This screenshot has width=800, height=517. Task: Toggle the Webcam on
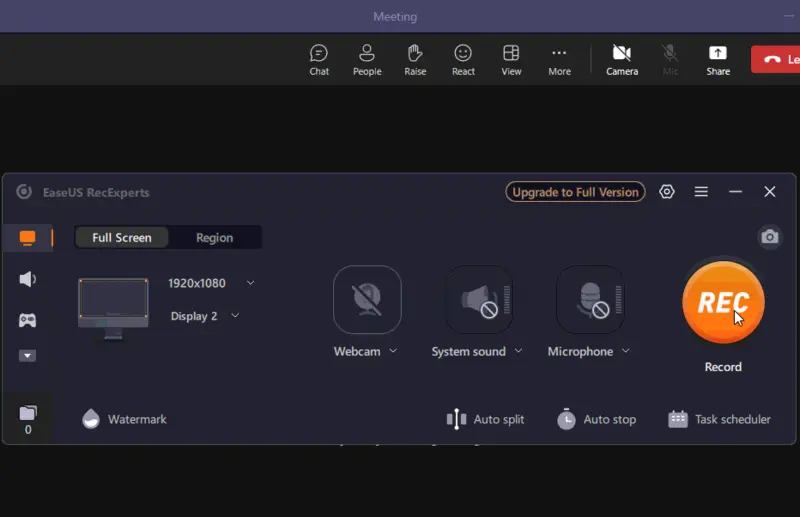click(x=367, y=299)
